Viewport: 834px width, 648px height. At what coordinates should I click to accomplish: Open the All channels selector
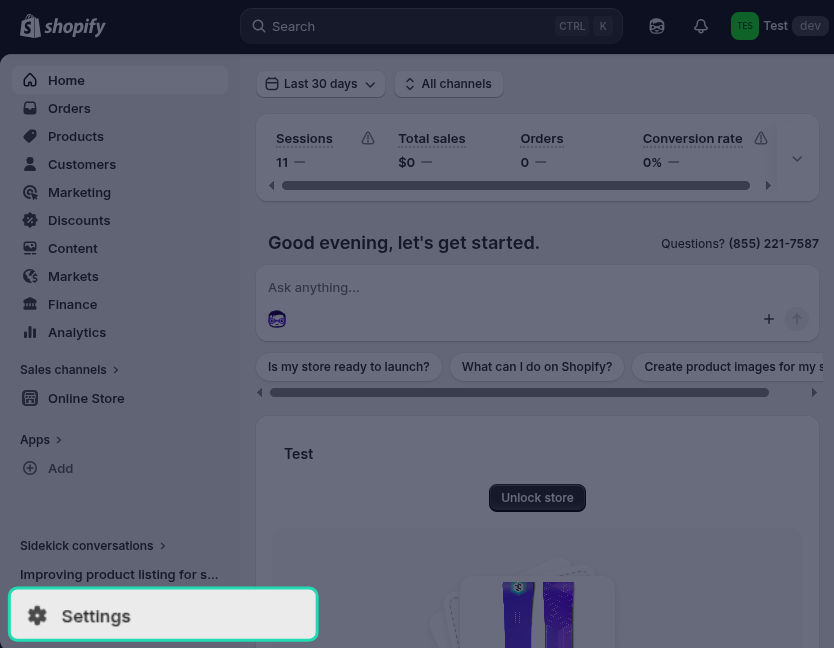449,84
